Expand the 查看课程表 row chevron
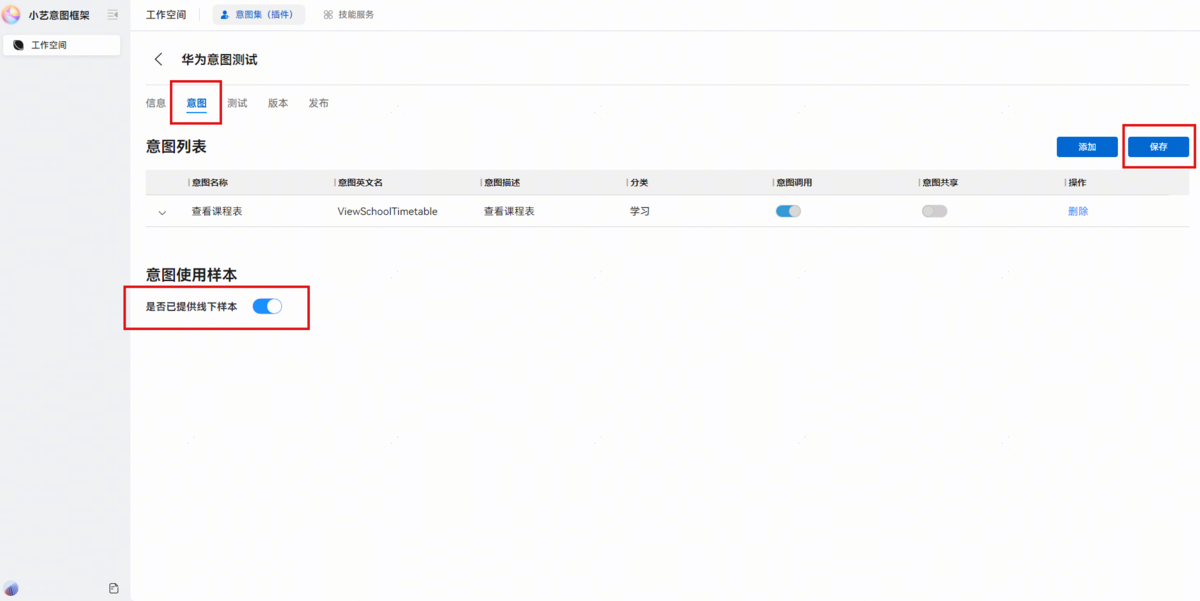Image resolution: width=1200 pixels, height=601 pixels. click(162, 212)
